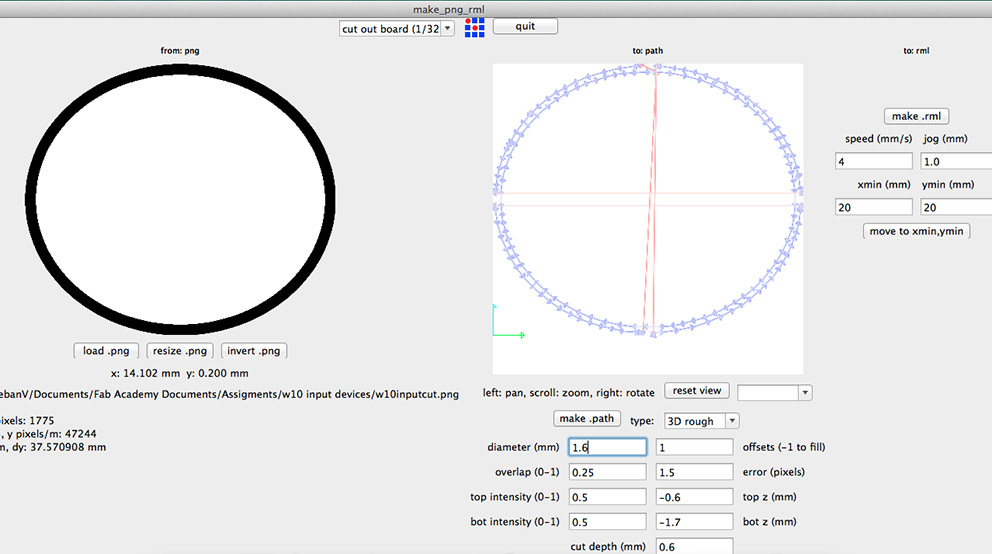Click the overlap field showing 0.25
This screenshot has width=992, height=554.
tap(607, 472)
